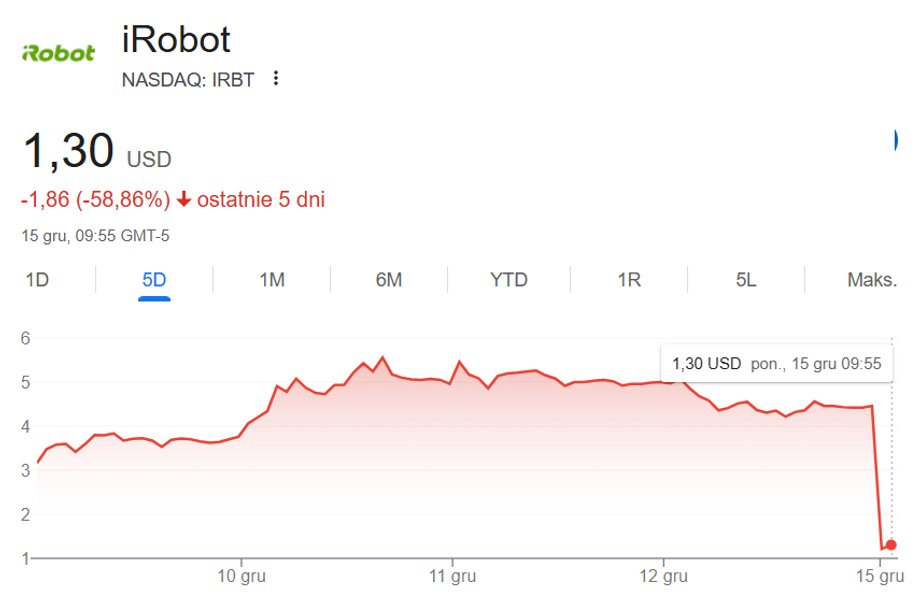920x603 pixels.
Task: Switch to the 1M chart range
Action: pos(271,280)
